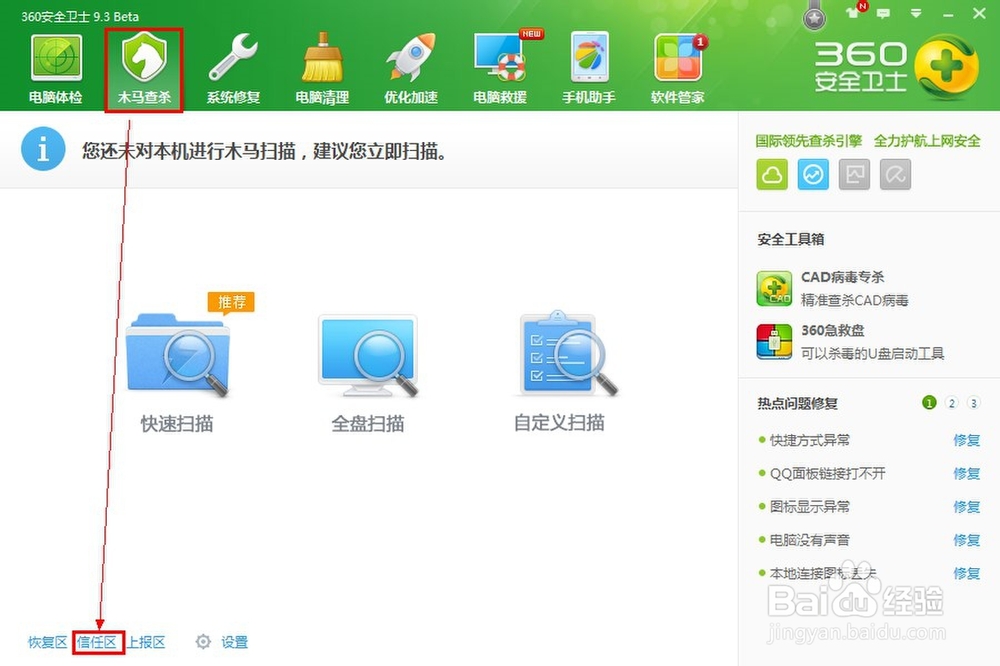Close the 360安全卫士 window
This screenshot has height=666, width=1000.
980,13
